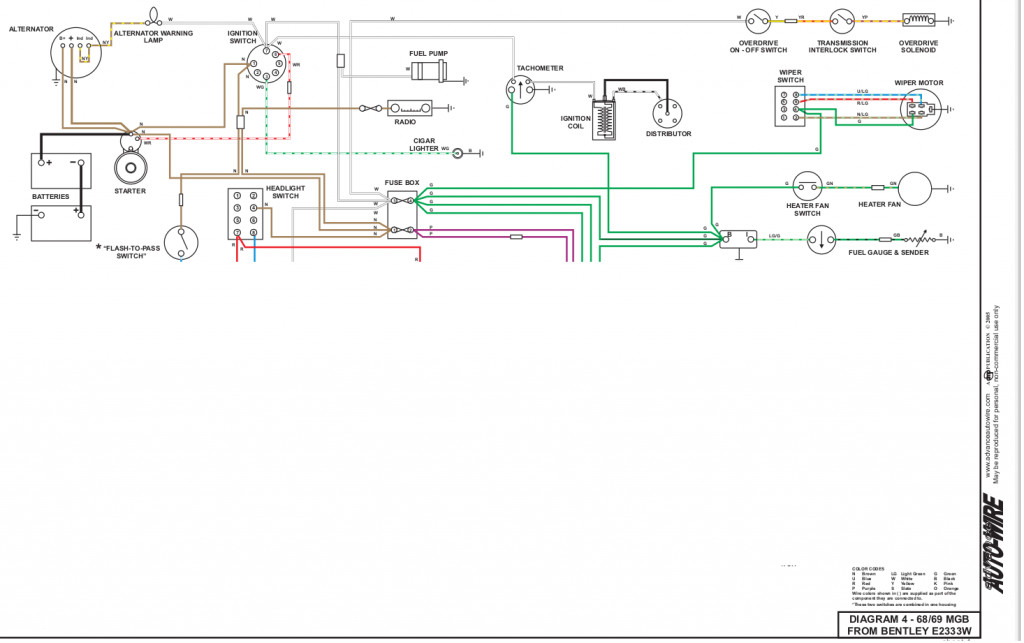
Task: Select the fuse box symbol
Action: tap(402, 215)
